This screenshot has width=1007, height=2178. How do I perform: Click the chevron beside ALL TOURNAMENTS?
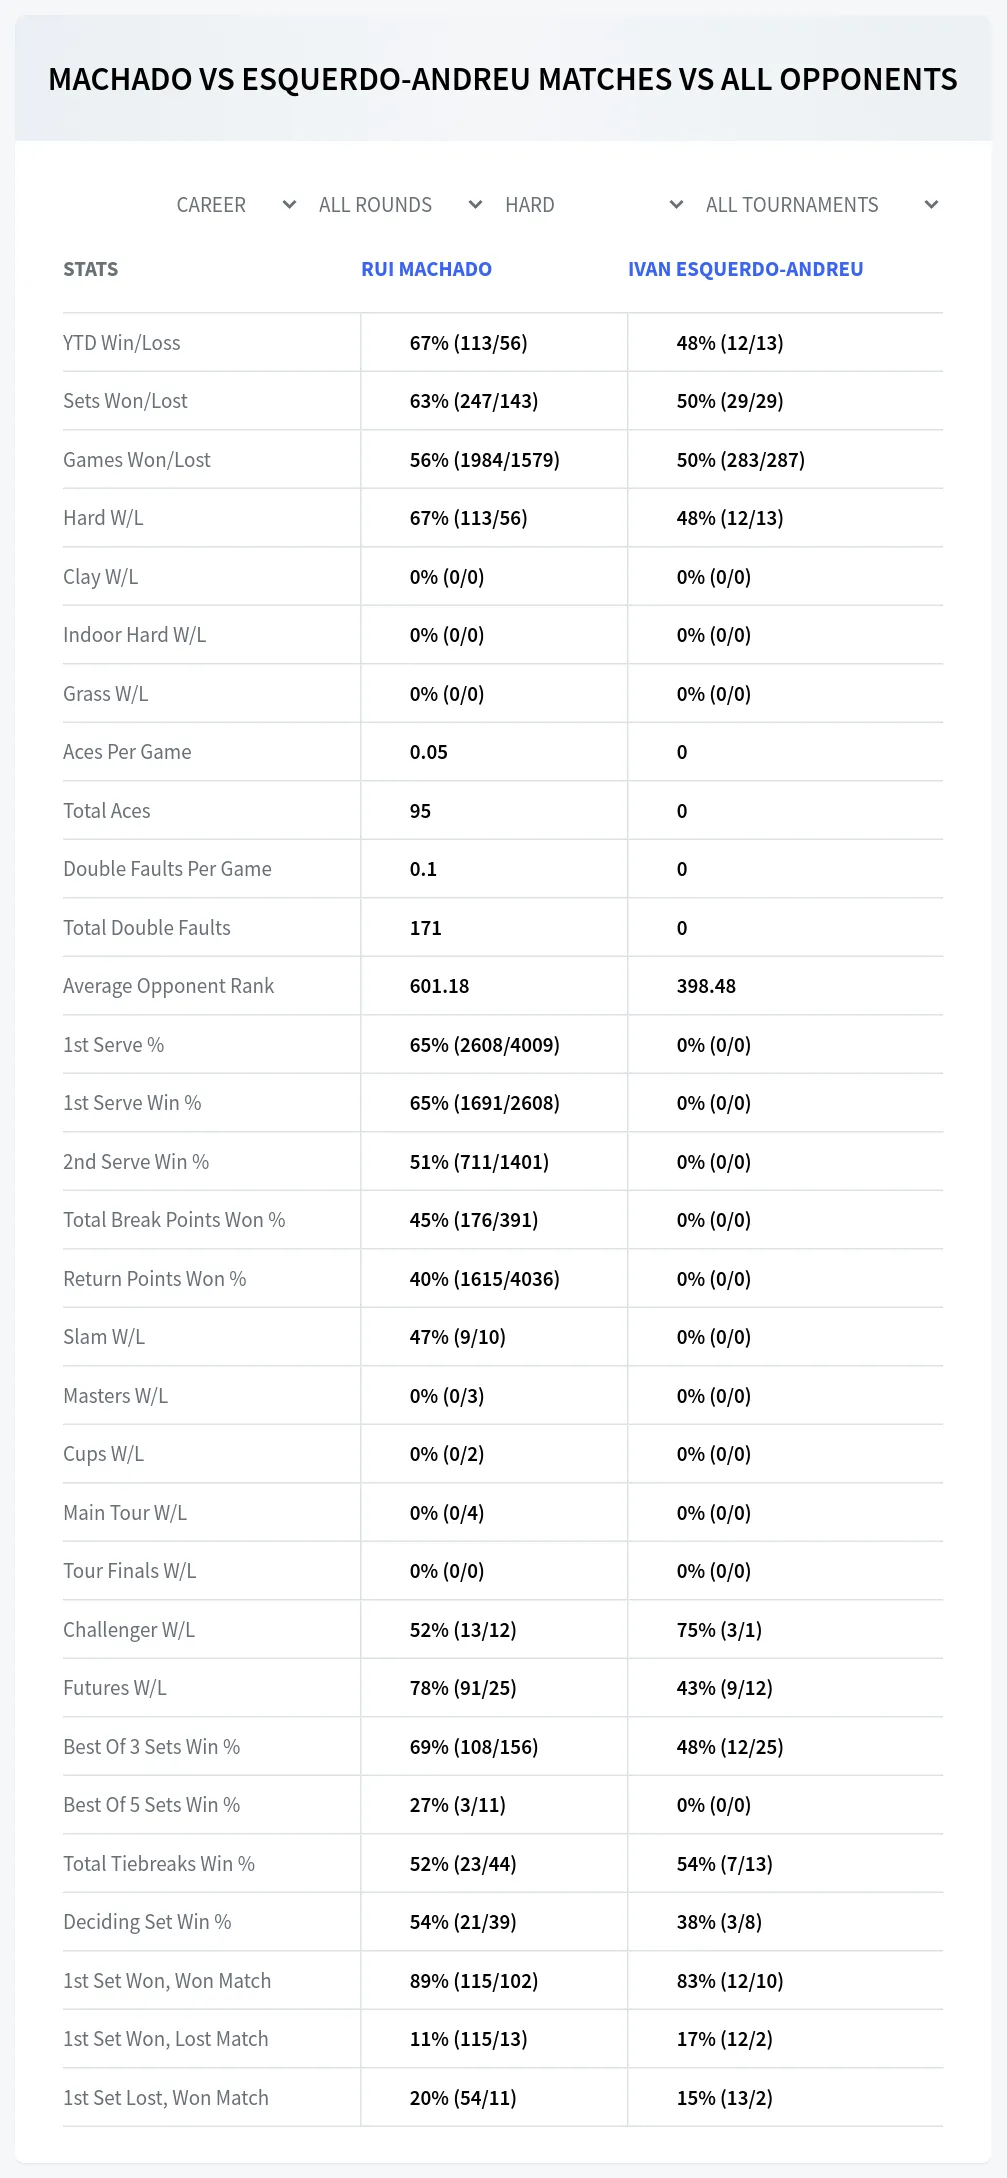(931, 205)
